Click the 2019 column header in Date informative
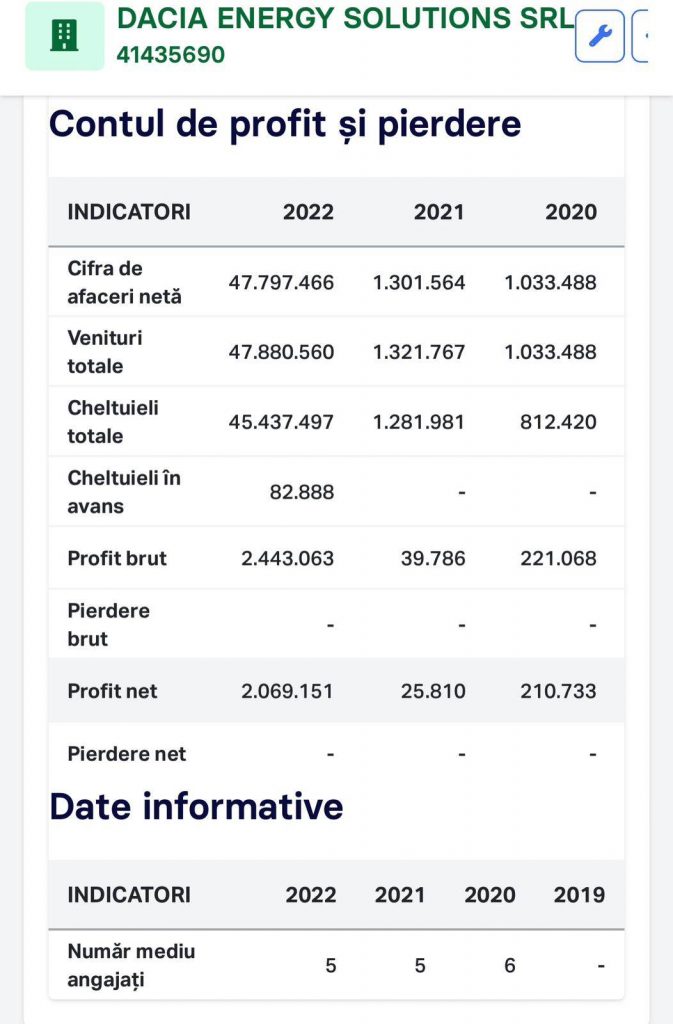673x1024 pixels. pos(579,895)
